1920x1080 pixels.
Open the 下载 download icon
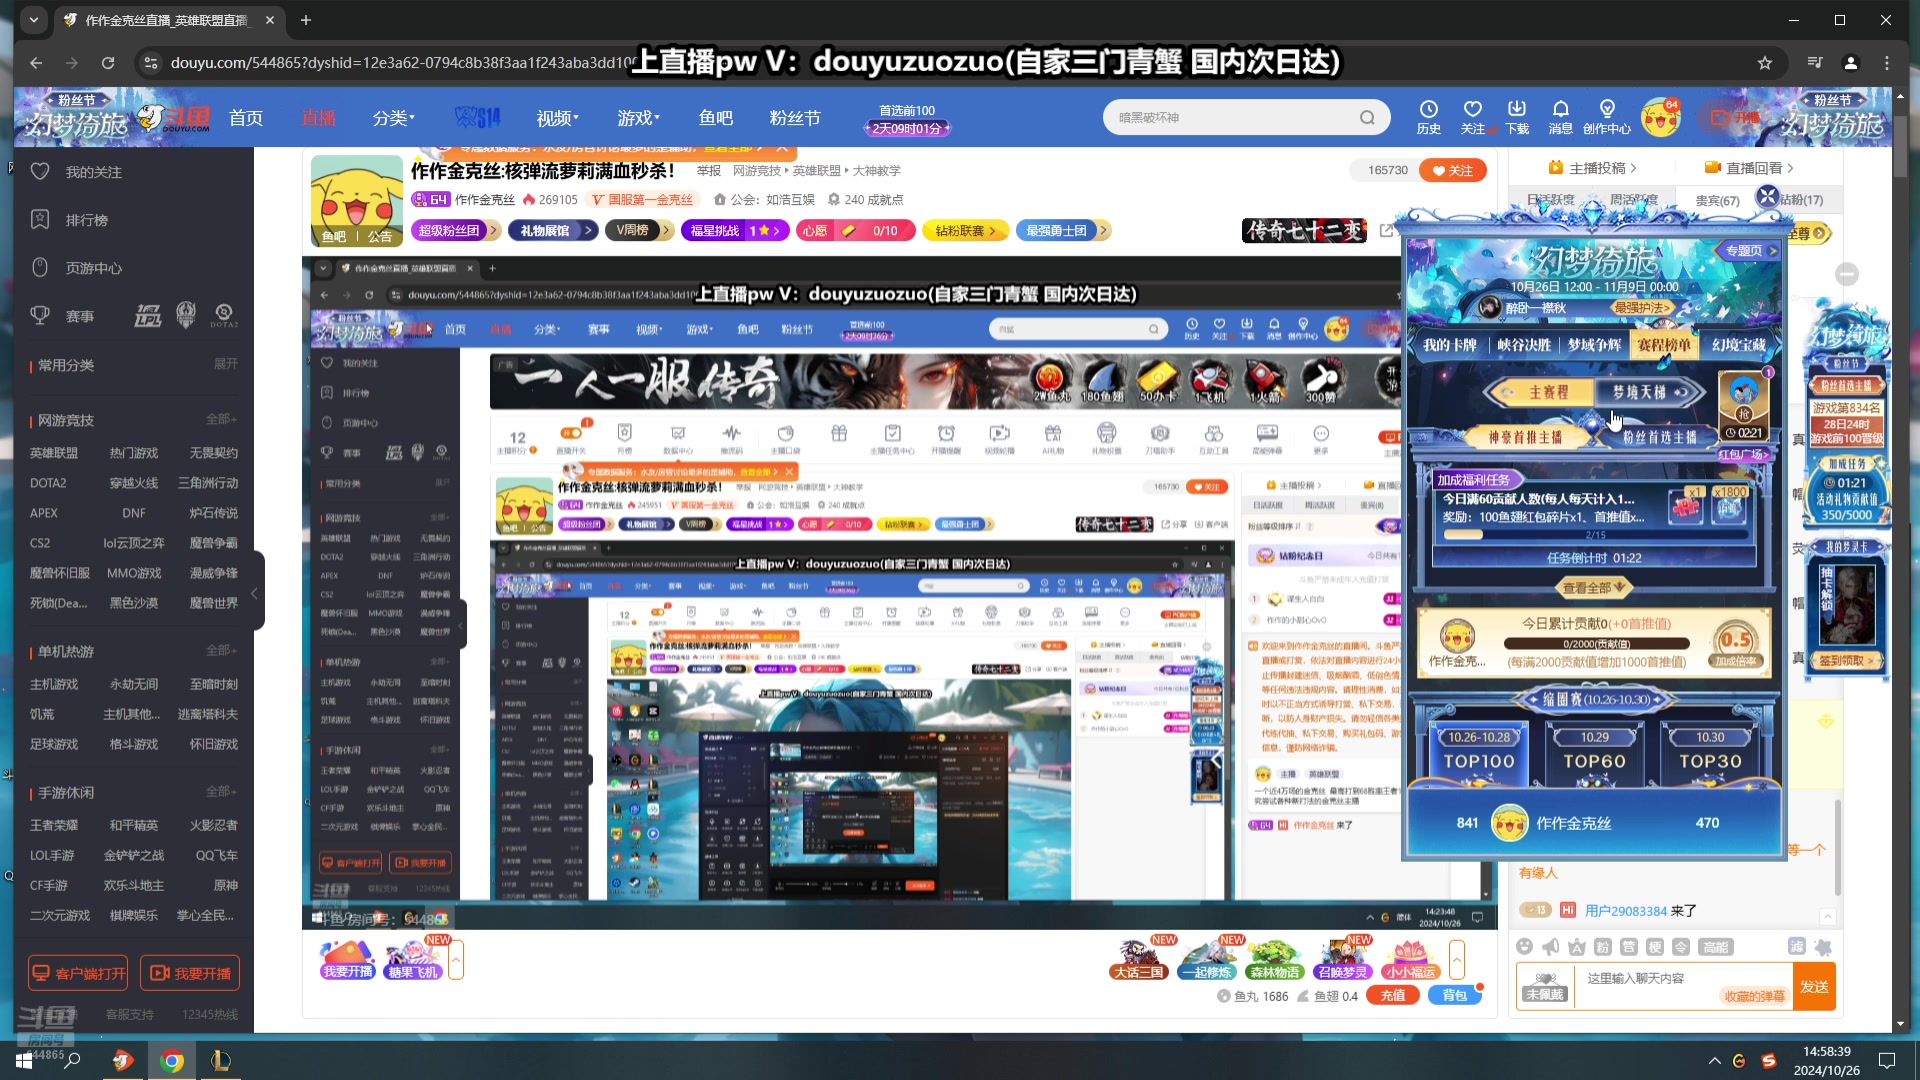click(1517, 117)
